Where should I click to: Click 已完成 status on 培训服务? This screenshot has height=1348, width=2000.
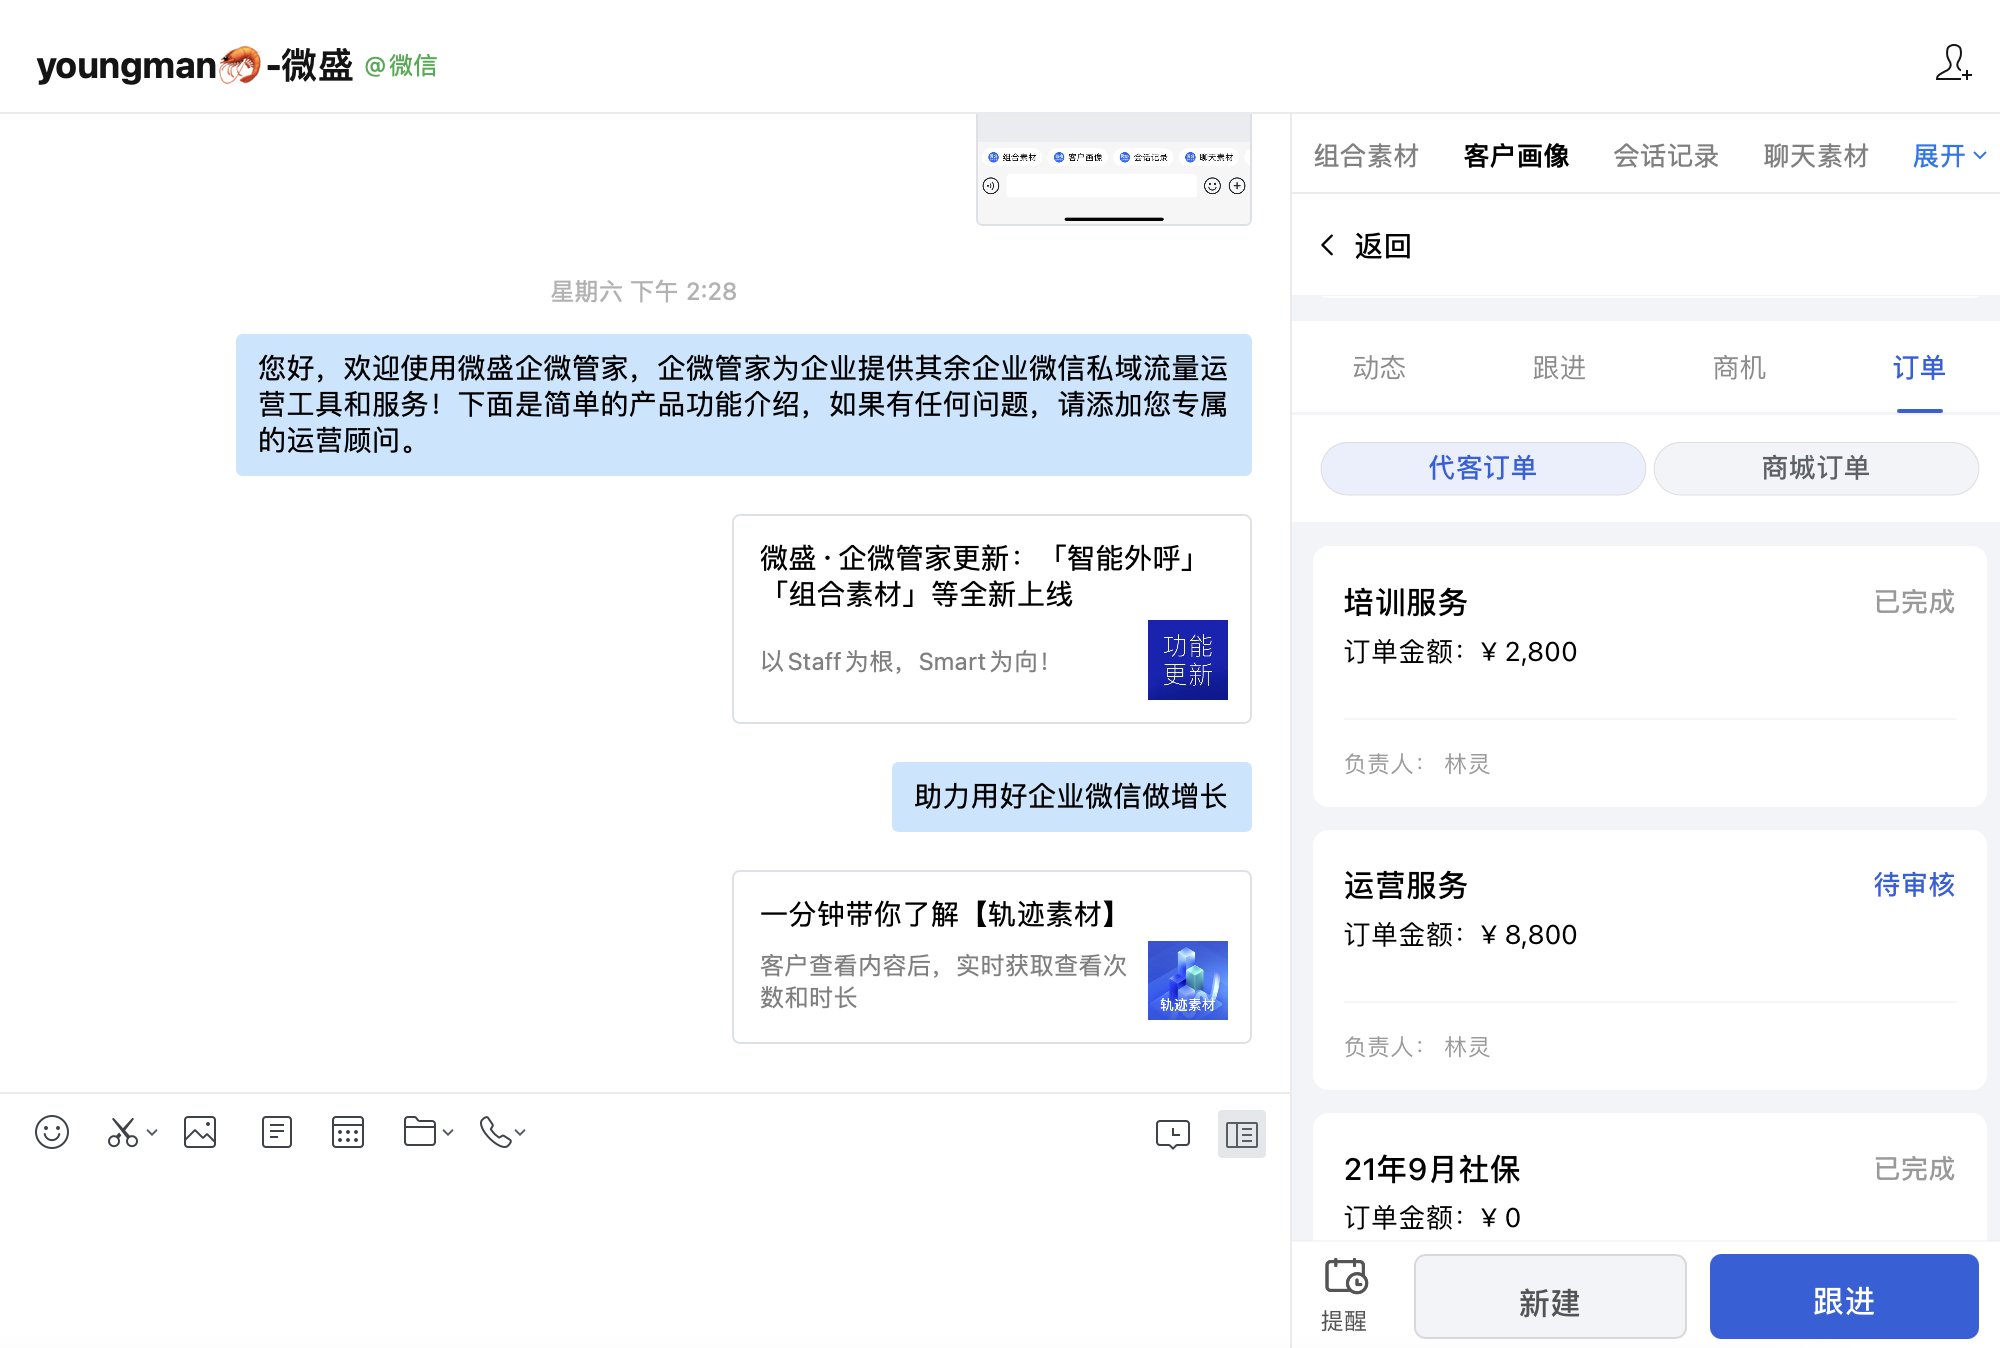coord(1914,602)
